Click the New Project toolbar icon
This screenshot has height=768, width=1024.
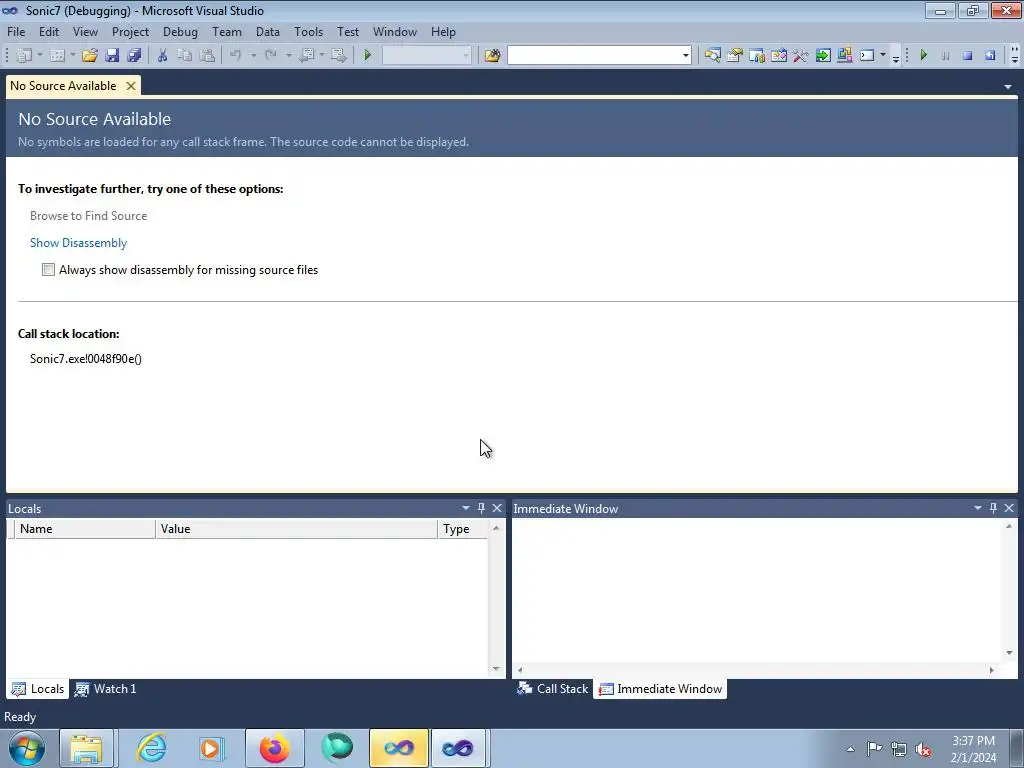point(24,56)
